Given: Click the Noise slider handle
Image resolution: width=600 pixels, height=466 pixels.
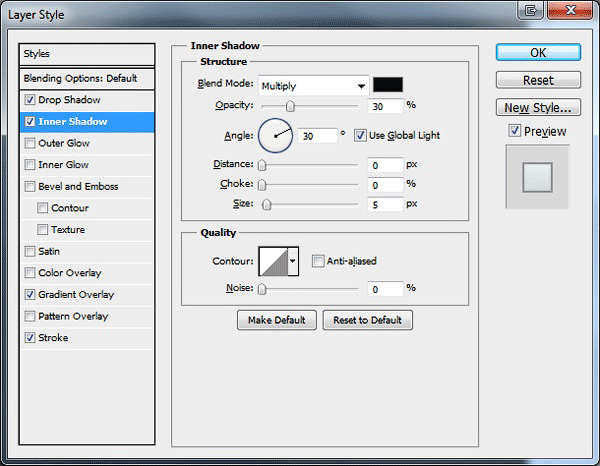Looking at the screenshot, I should tap(262, 289).
